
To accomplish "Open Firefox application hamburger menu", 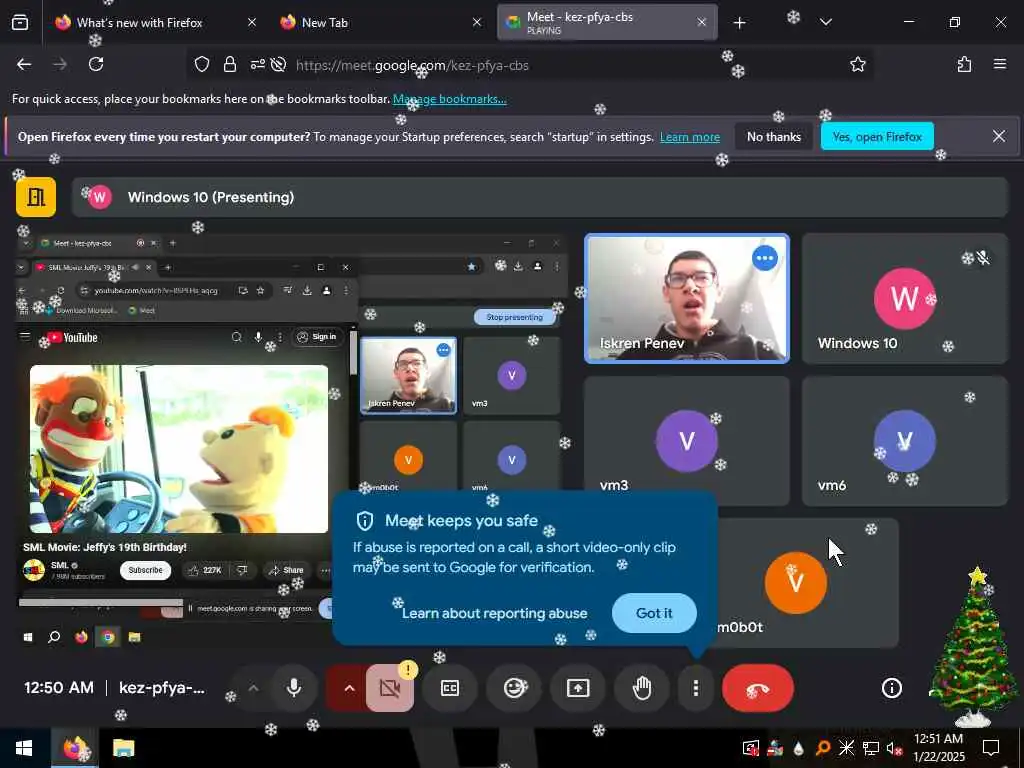I will tap(999, 64).
